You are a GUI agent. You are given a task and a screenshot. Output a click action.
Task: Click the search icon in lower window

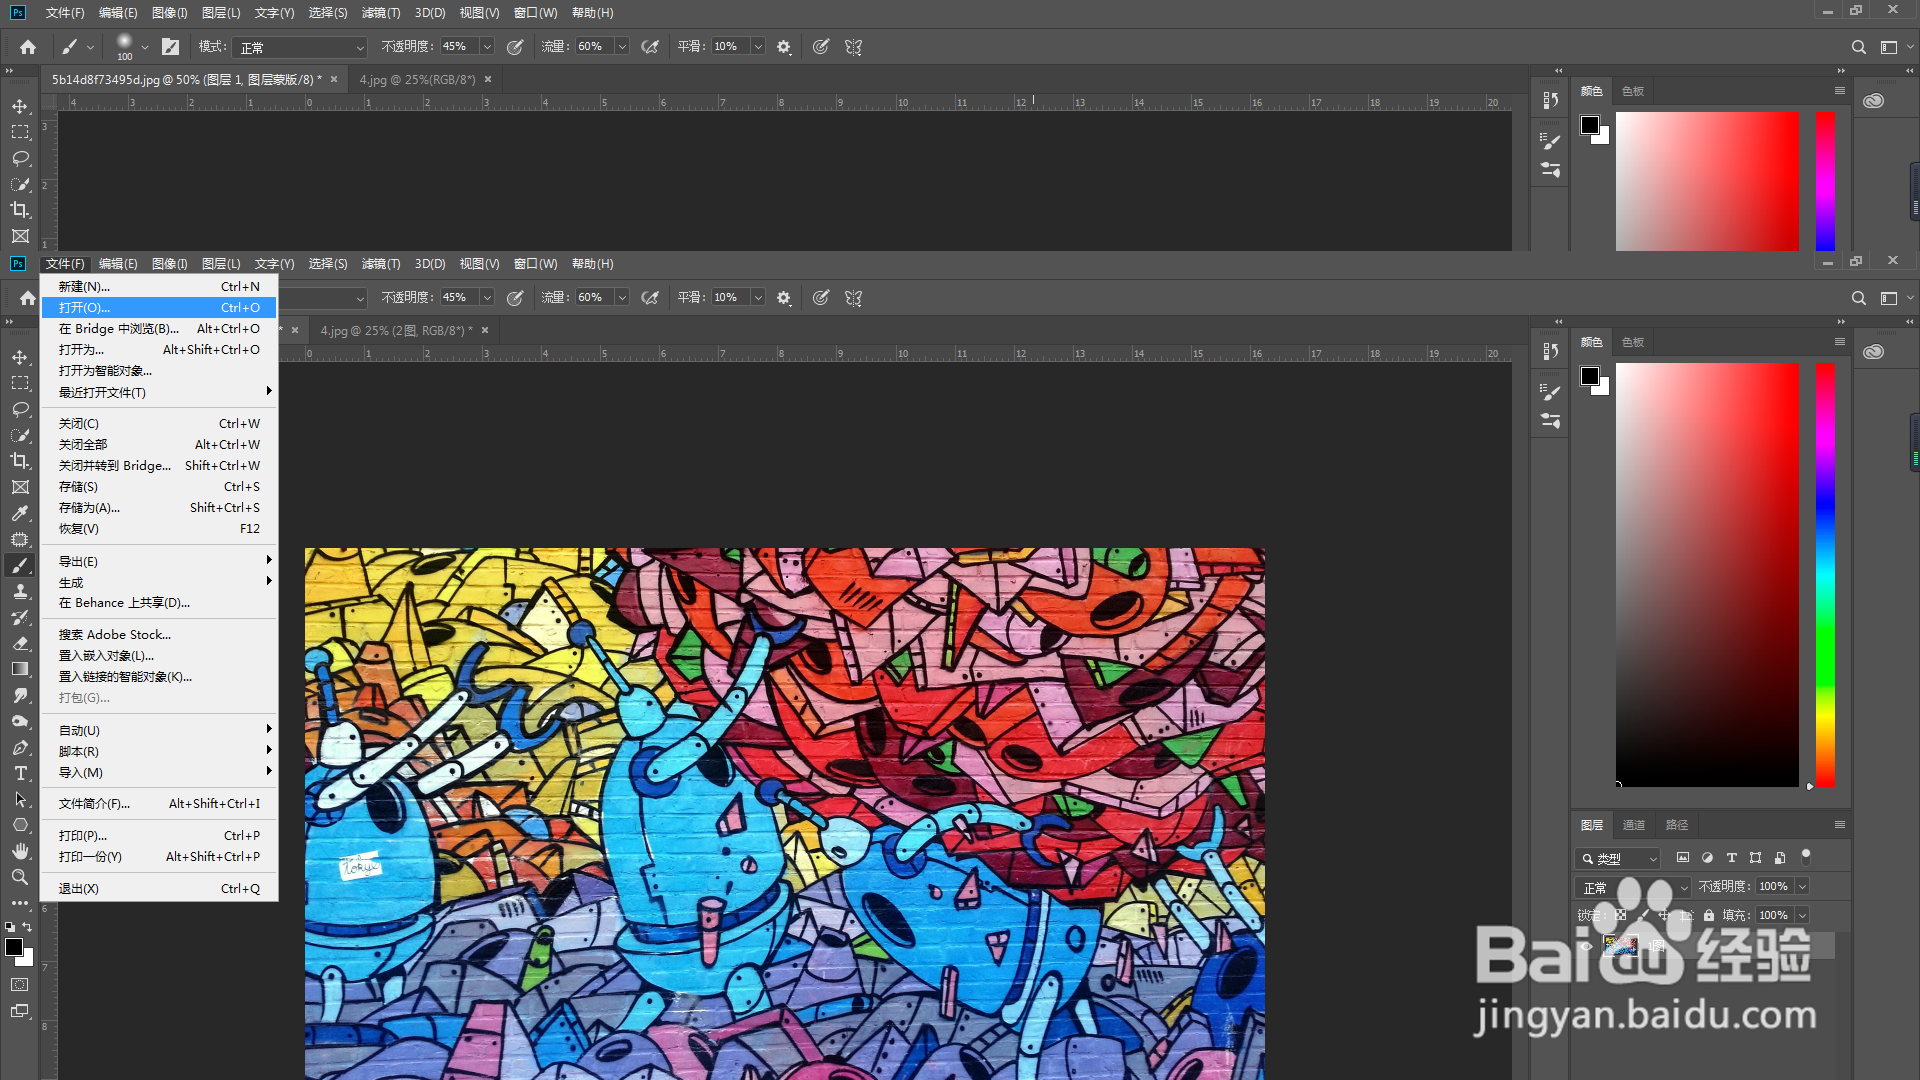click(x=1858, y=298)
